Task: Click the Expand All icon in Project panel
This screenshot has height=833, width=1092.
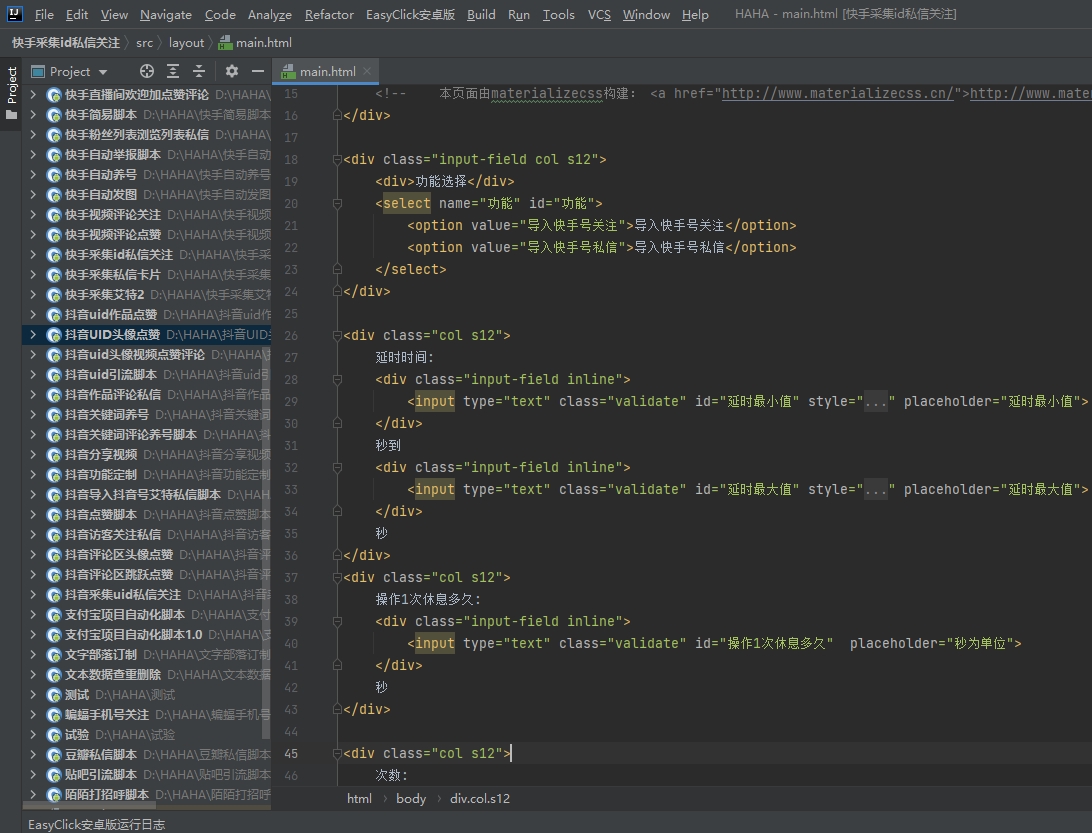Action: [x=173, y=71]
